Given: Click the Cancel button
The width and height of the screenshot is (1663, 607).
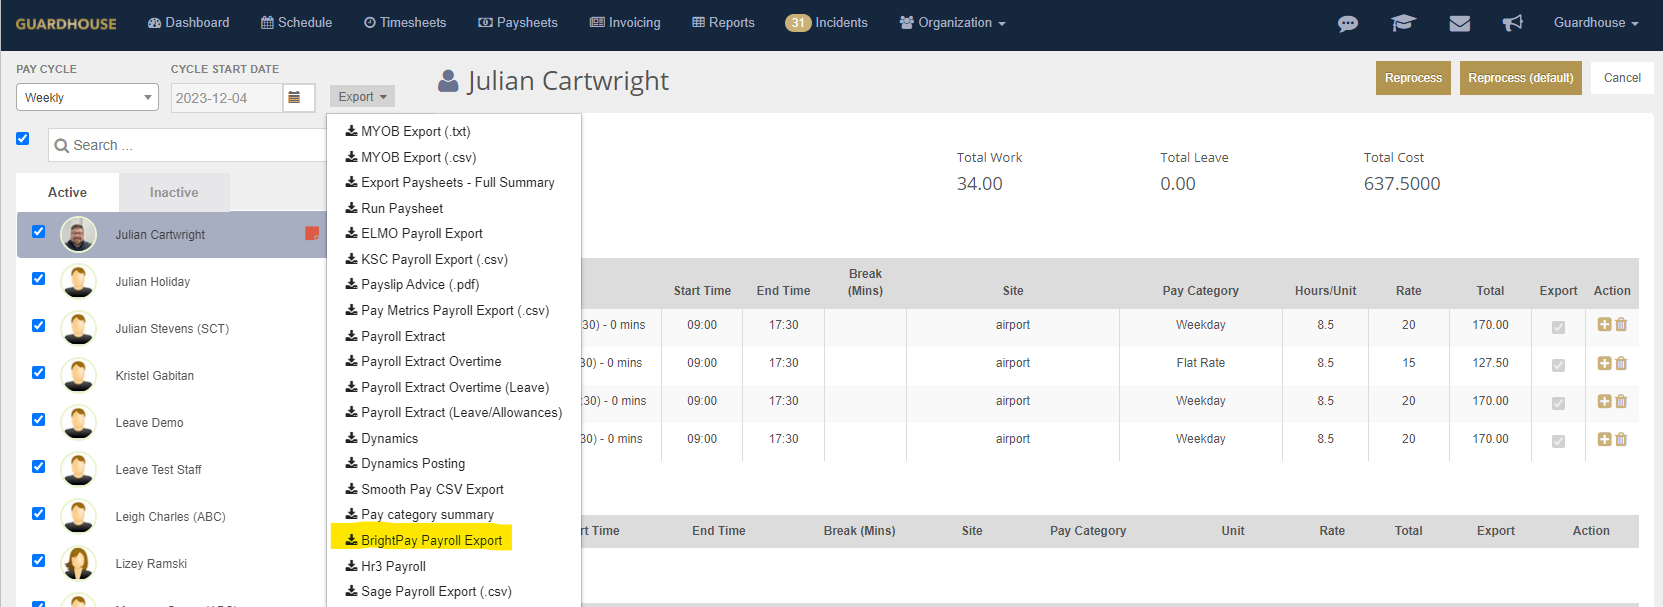Looking at the screenshot, I should coord(1622,78).
